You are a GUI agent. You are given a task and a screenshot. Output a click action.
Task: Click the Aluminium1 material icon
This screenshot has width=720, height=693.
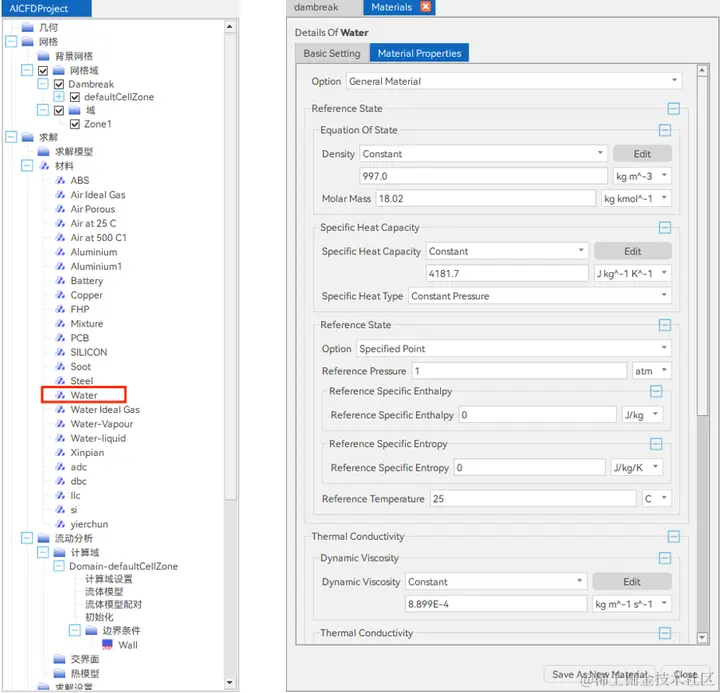click(60, 266)
